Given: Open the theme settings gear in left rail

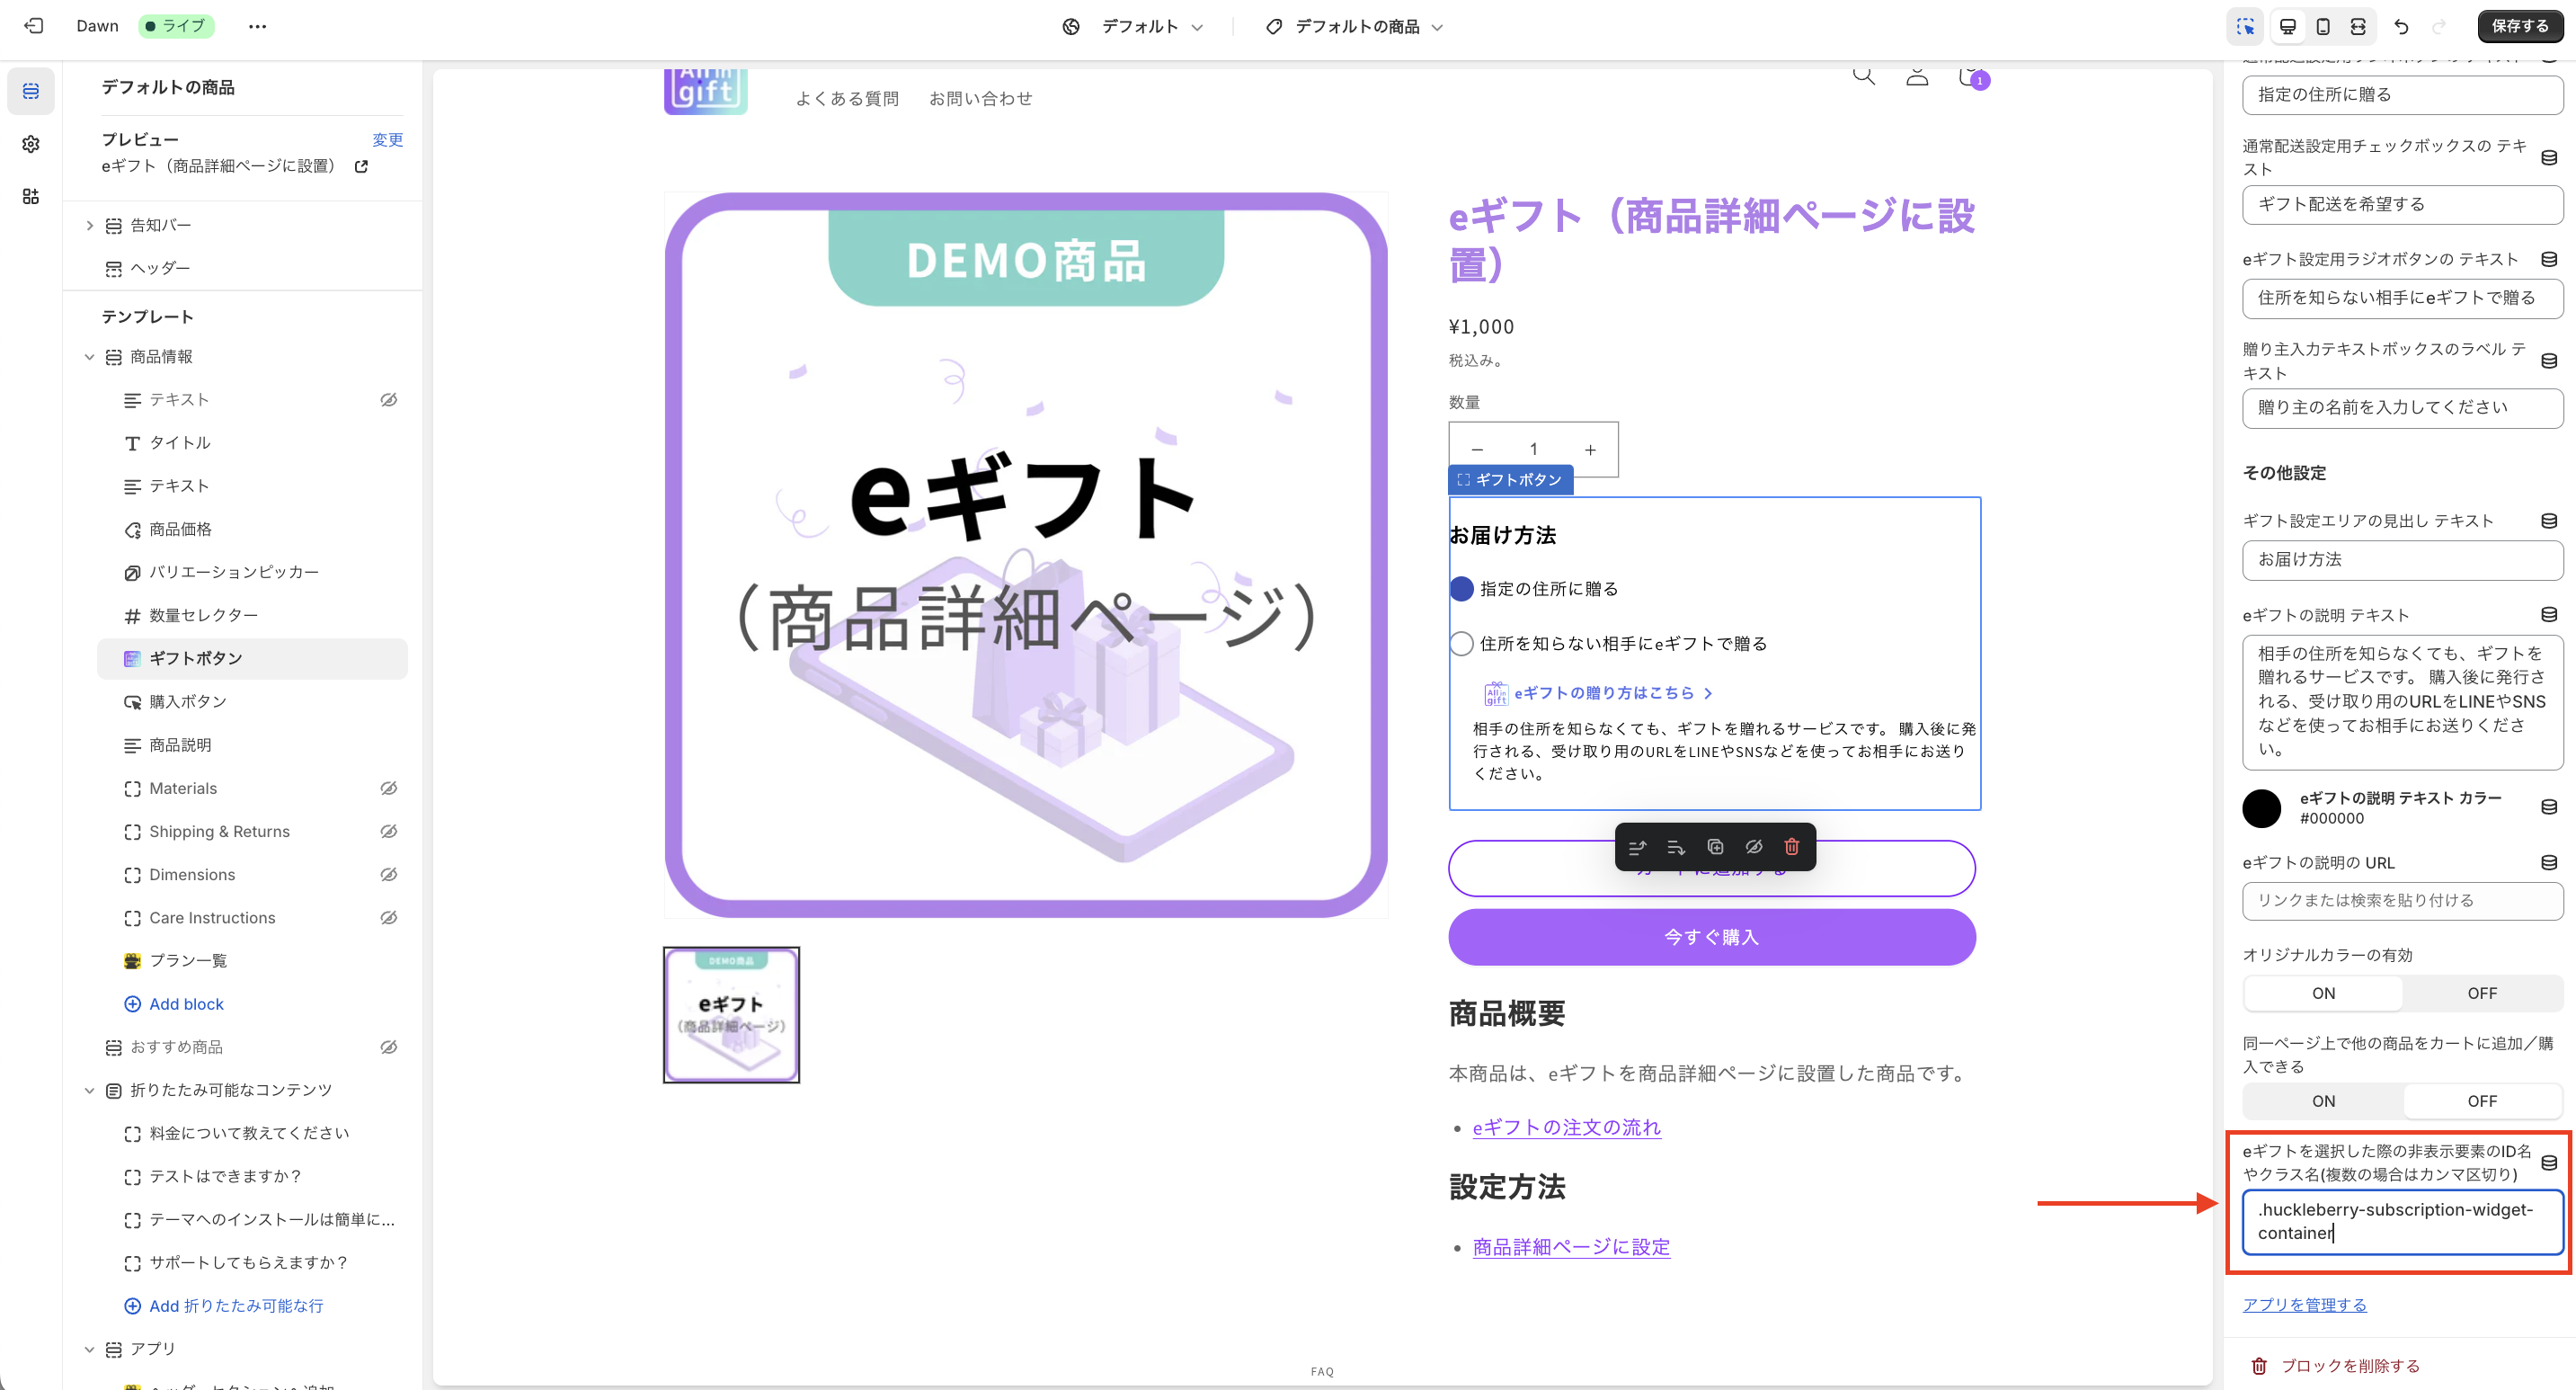Looking at the screenshot, I should [31, 144].
